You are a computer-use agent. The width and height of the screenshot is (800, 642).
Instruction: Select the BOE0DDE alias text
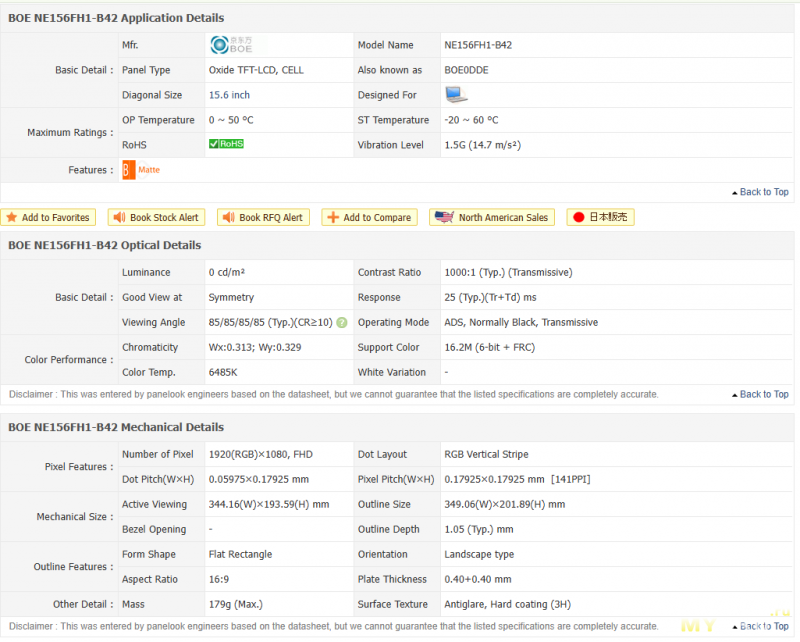click(x=466, y=70)
